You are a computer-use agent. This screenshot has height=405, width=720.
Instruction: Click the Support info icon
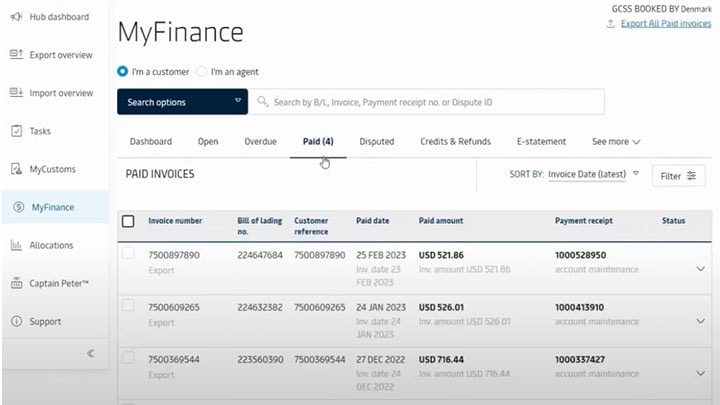click(x=16, y=321)
